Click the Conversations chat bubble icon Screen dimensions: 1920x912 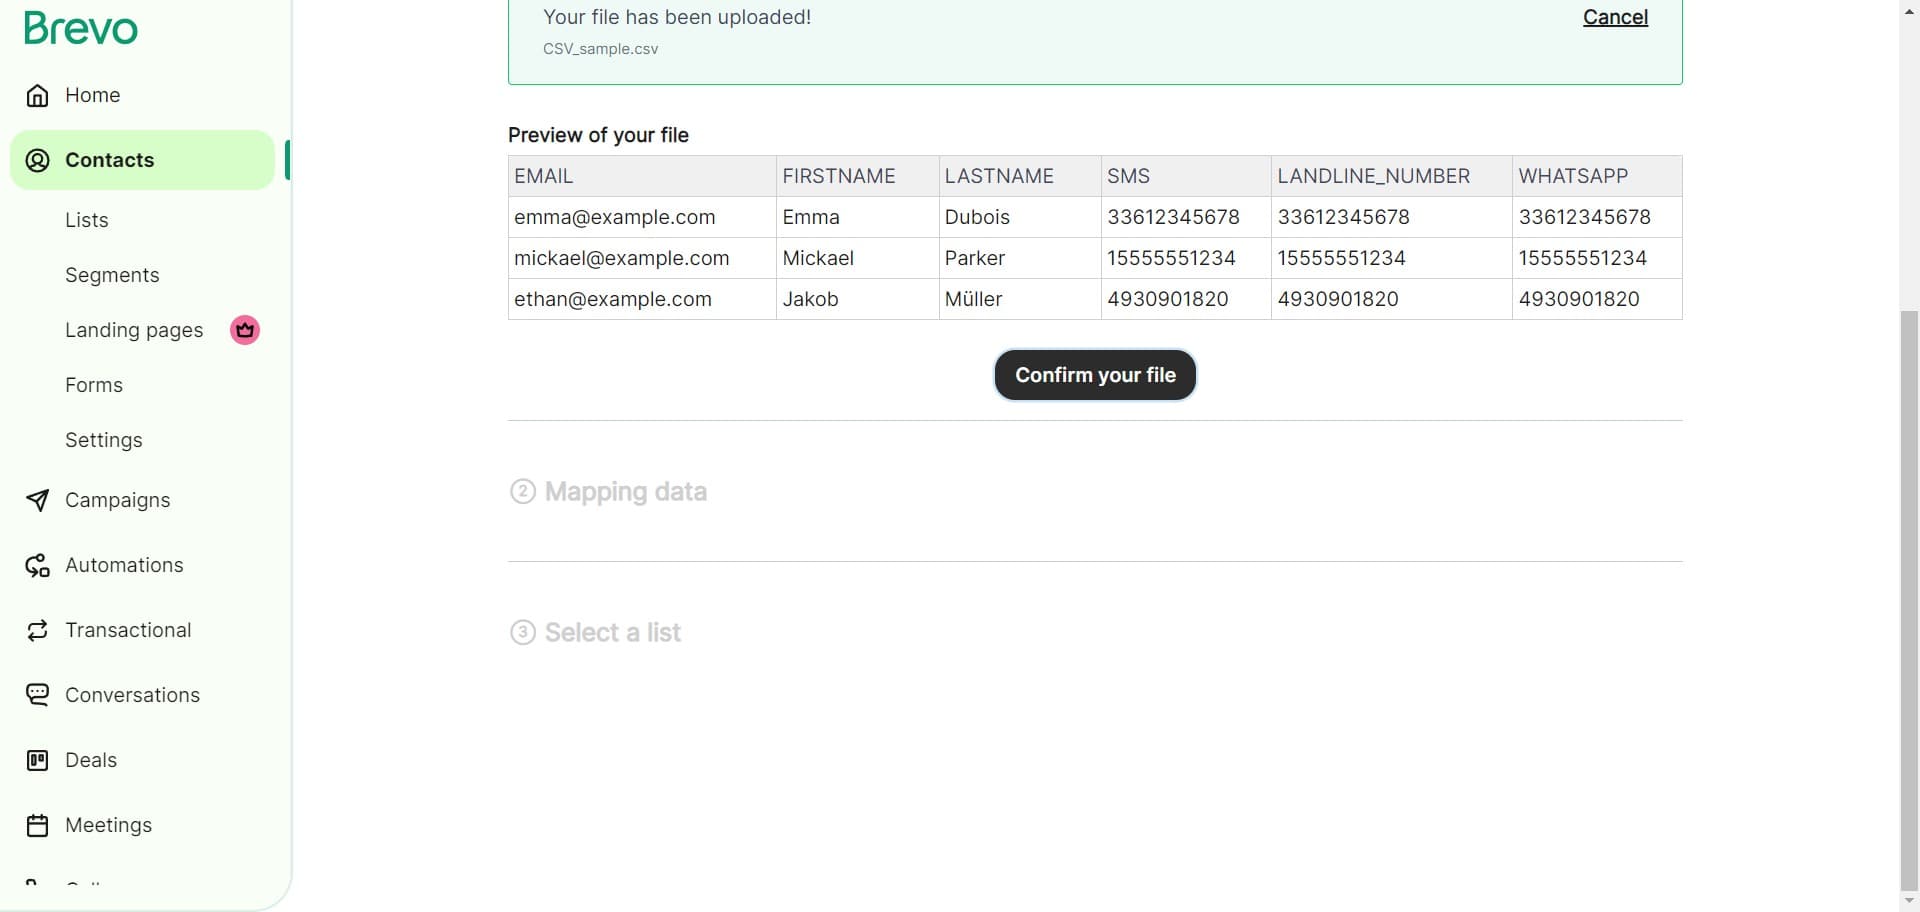[37, 695]
